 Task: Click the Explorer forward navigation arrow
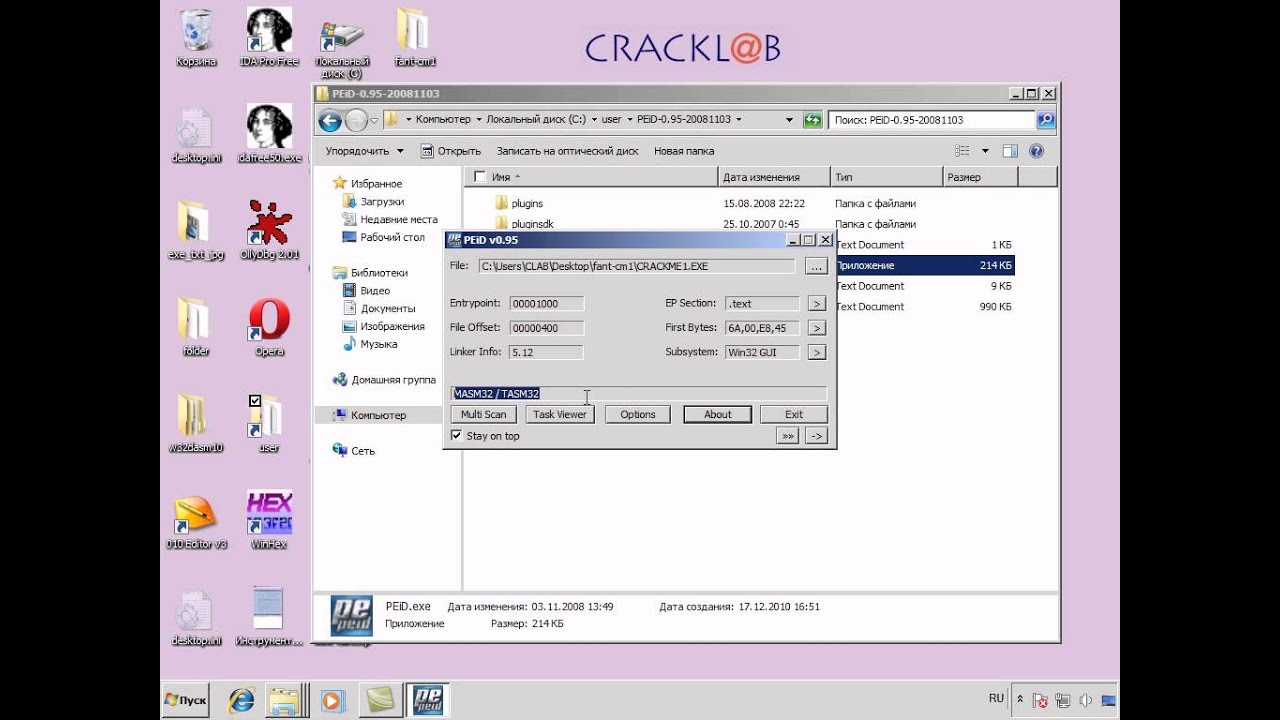[x=357, y=121]
